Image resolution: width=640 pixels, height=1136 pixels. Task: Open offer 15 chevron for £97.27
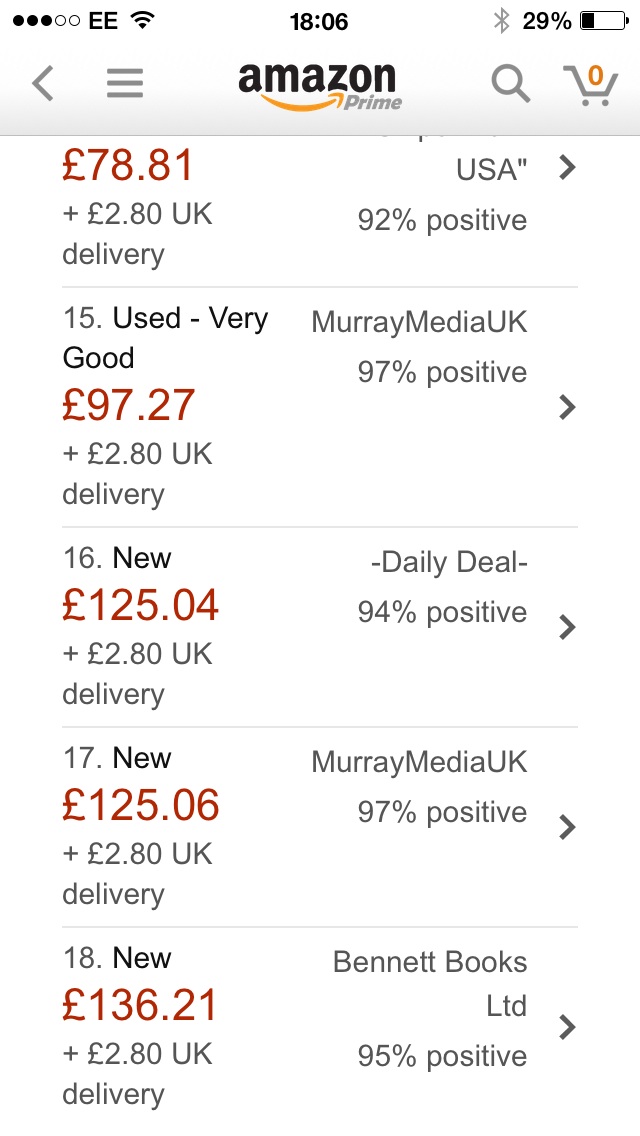coord(567,407)
